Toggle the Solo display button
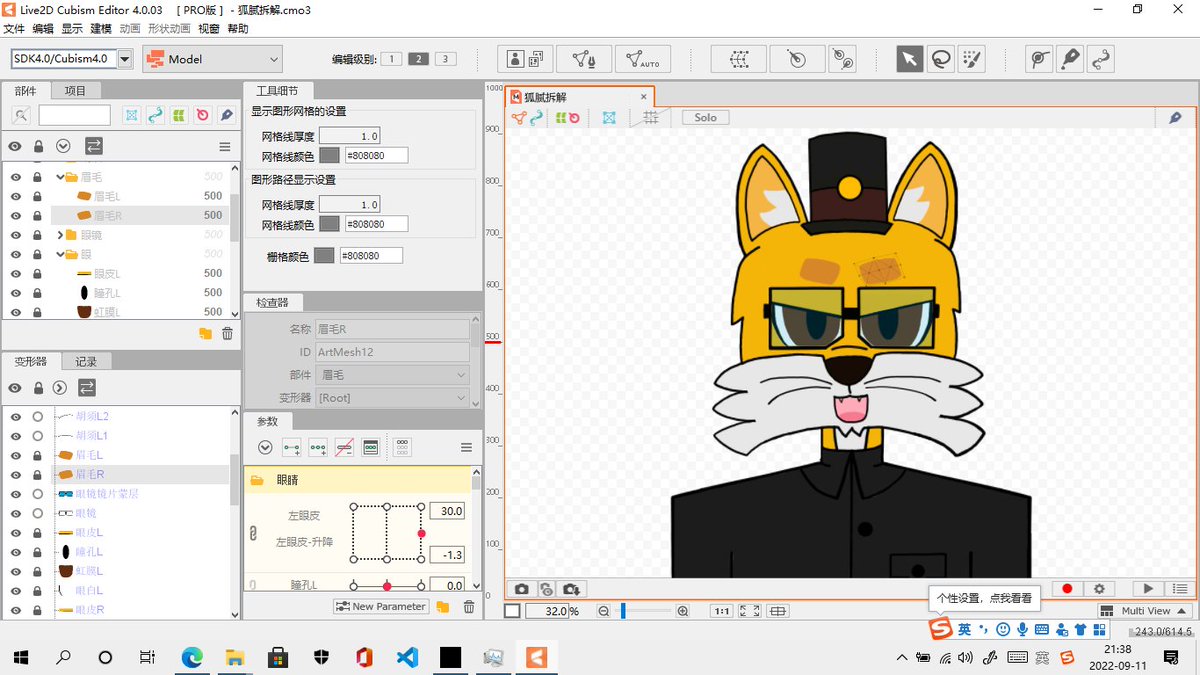The width and height of the screenshot is (1200, 675). (x=706, y=117)
